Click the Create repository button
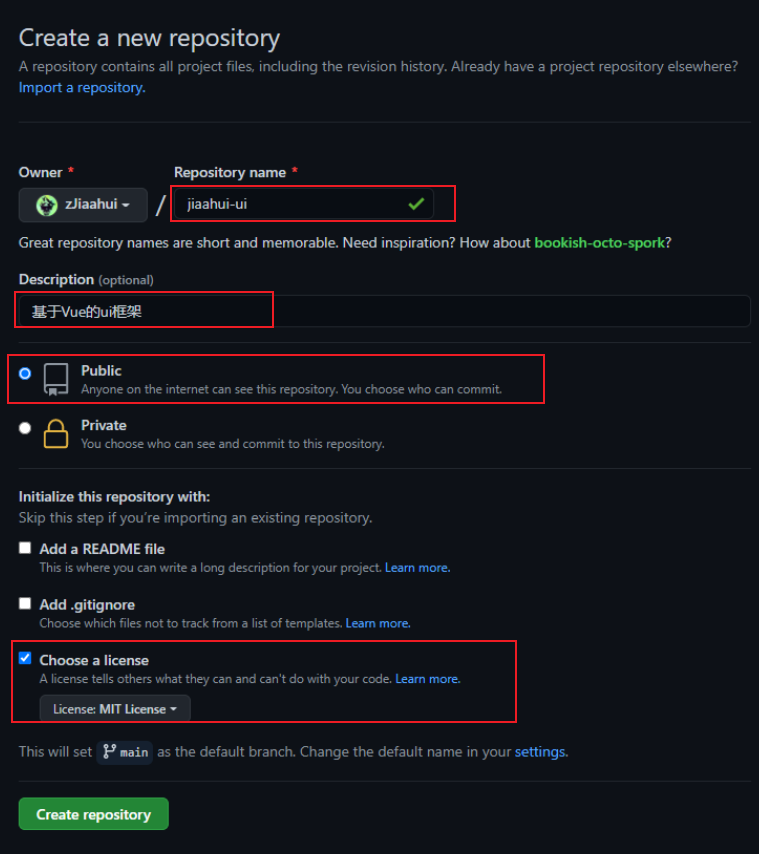Screen dimensions: 759x854 coord(94,814)
